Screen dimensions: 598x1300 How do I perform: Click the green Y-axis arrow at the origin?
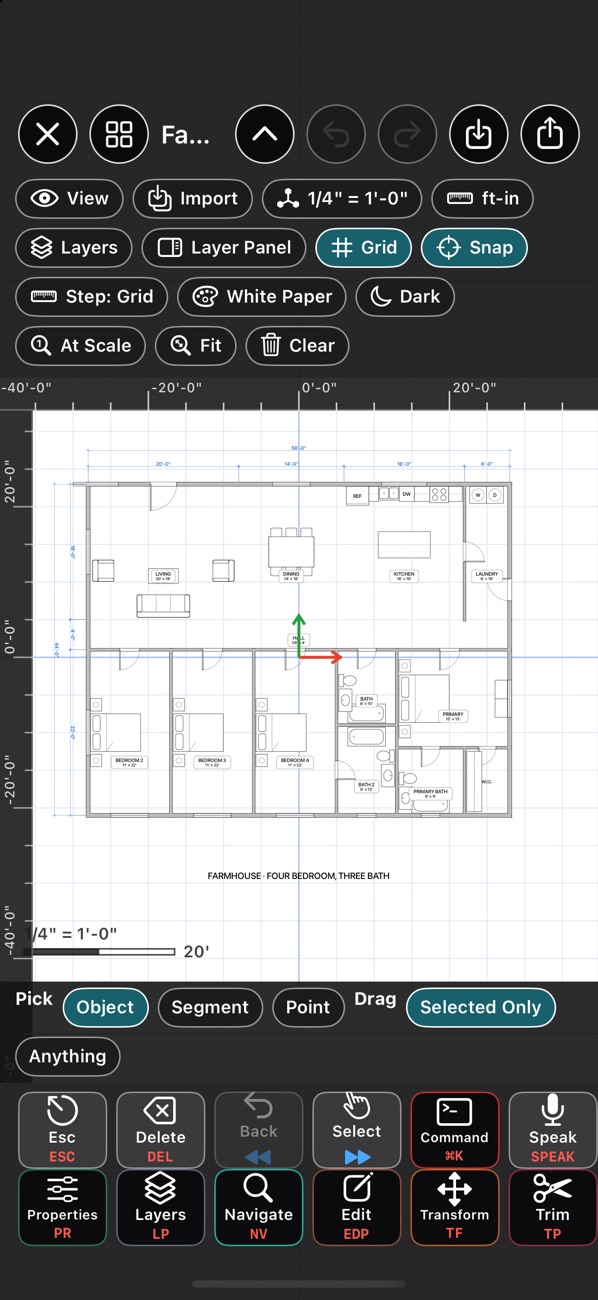299,635
